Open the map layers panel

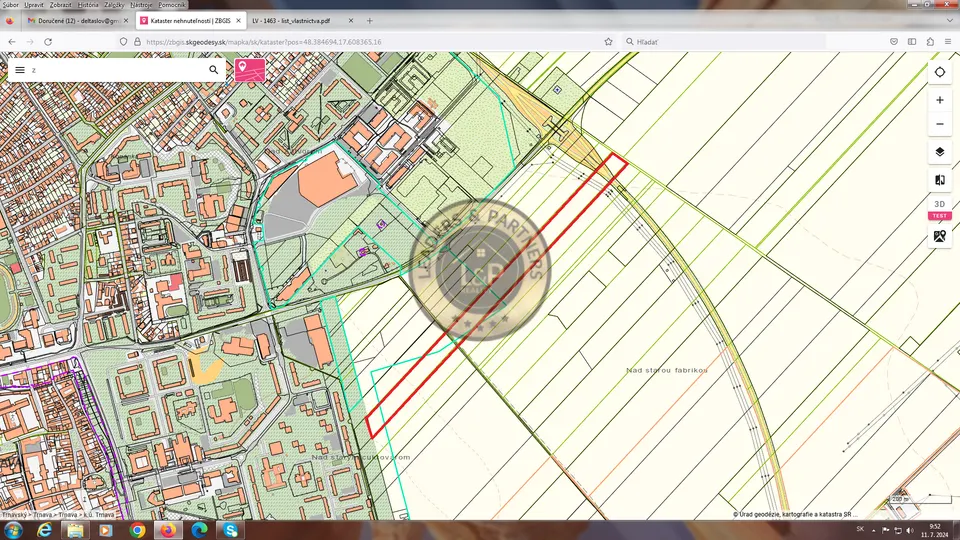[940, 152]
